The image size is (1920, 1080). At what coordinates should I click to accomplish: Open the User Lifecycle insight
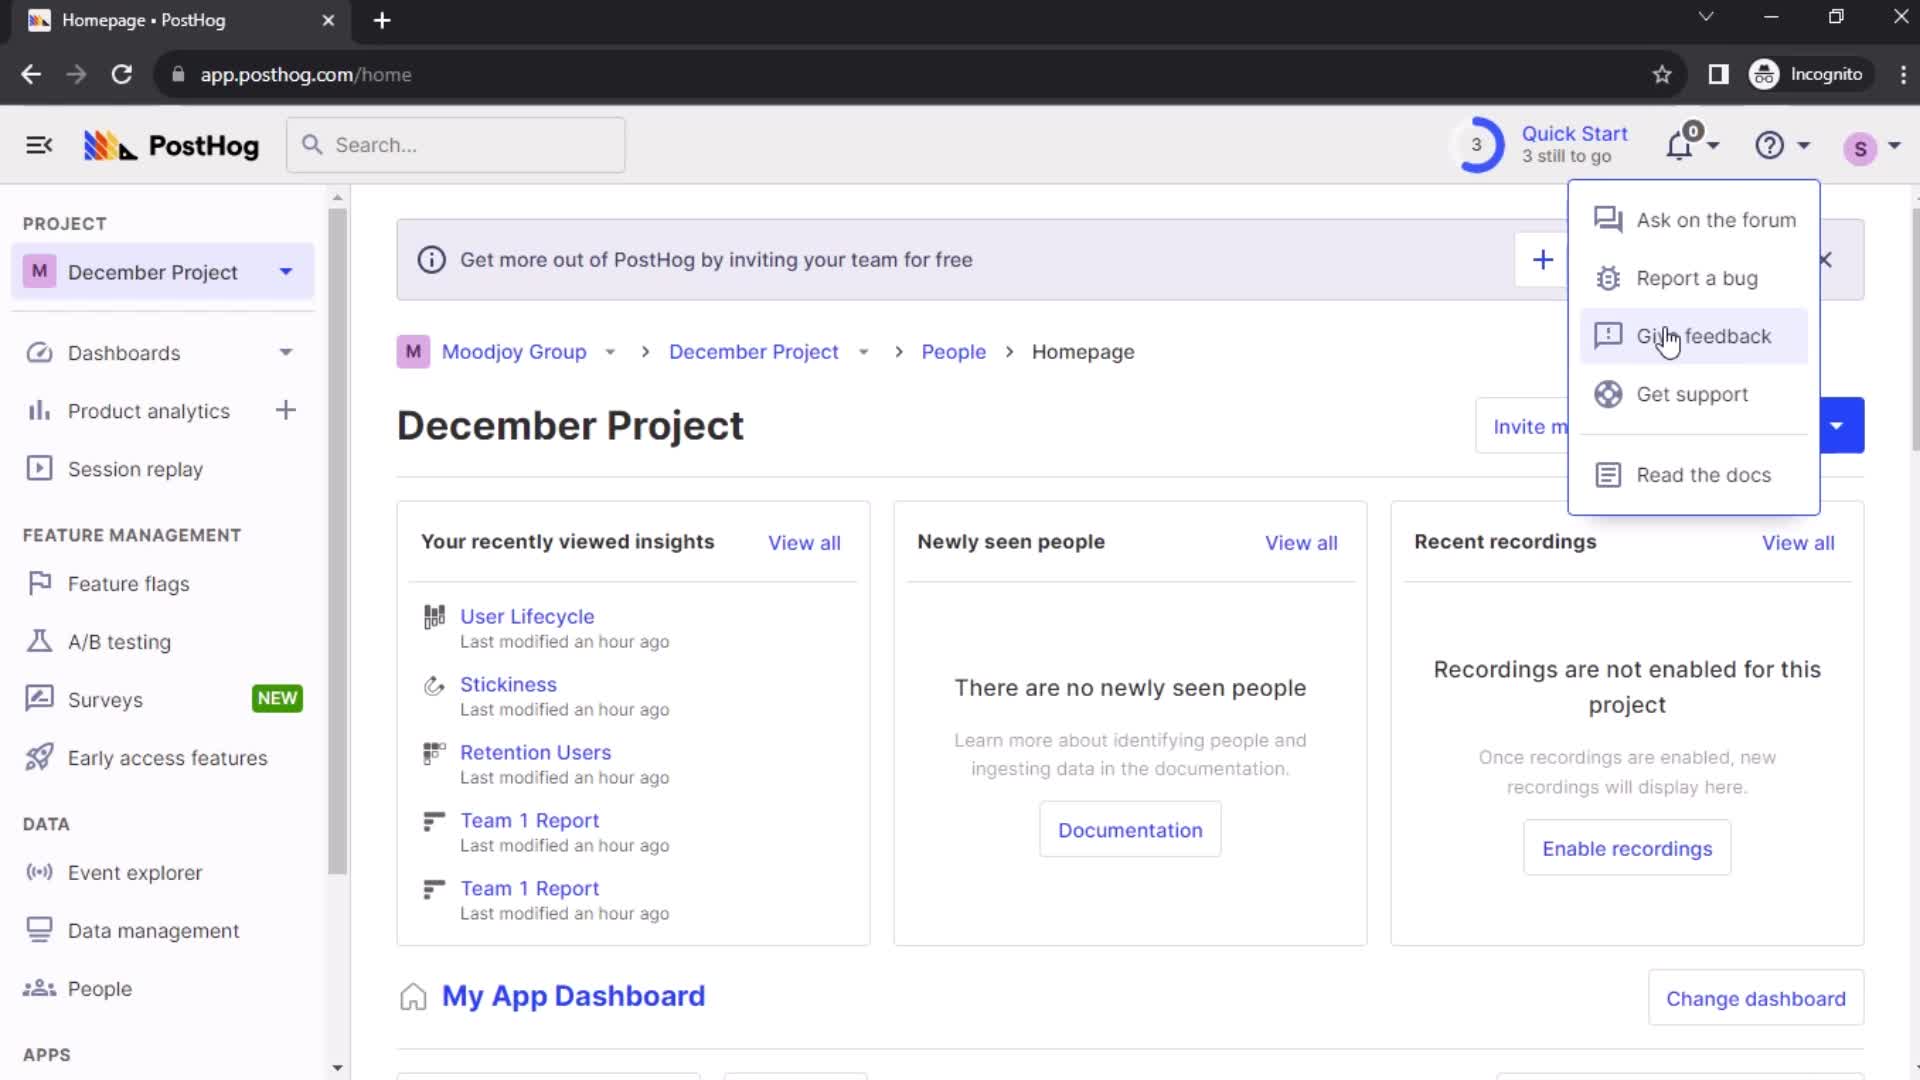click(x=527, y=617)
